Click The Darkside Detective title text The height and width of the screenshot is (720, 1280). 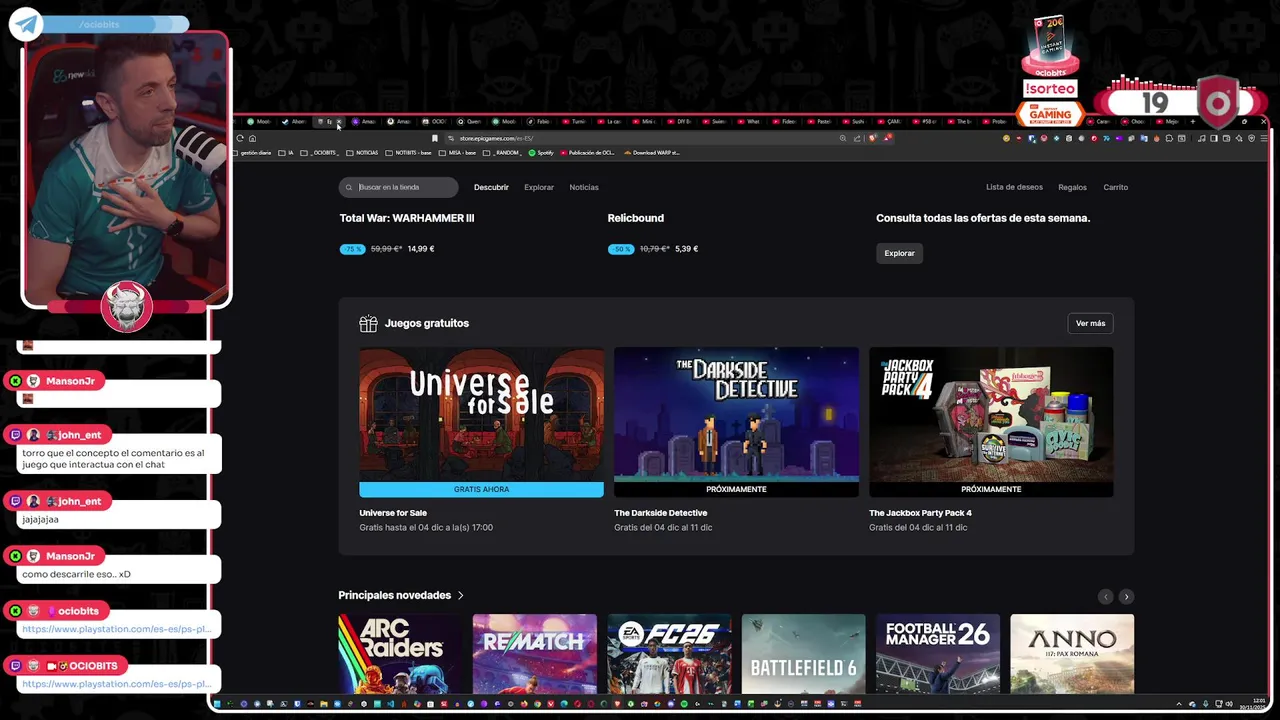pos(660,513)
